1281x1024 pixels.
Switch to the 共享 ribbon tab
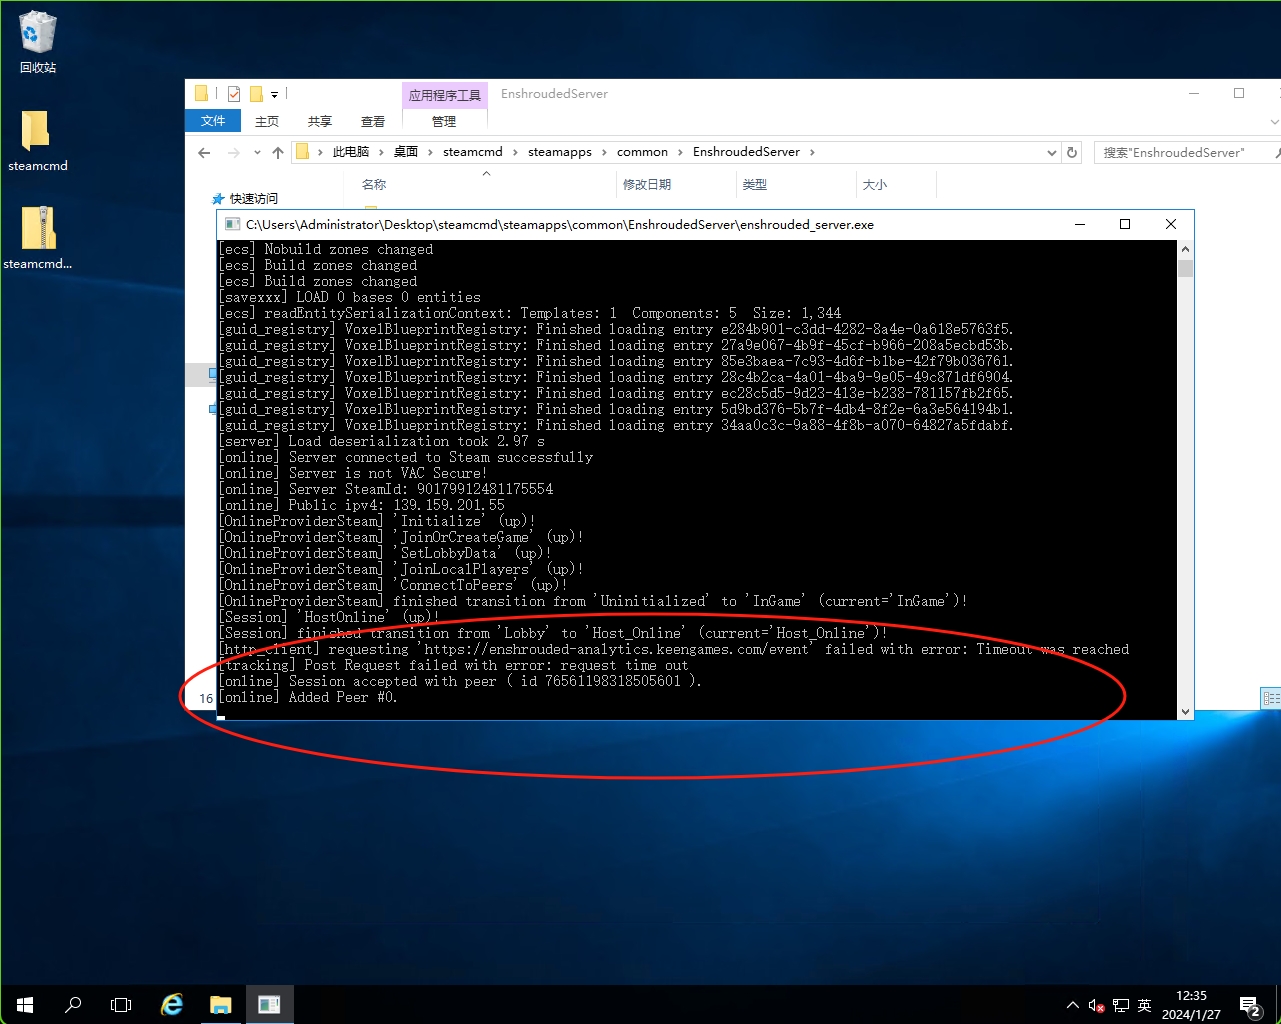[x=320, y=121]
